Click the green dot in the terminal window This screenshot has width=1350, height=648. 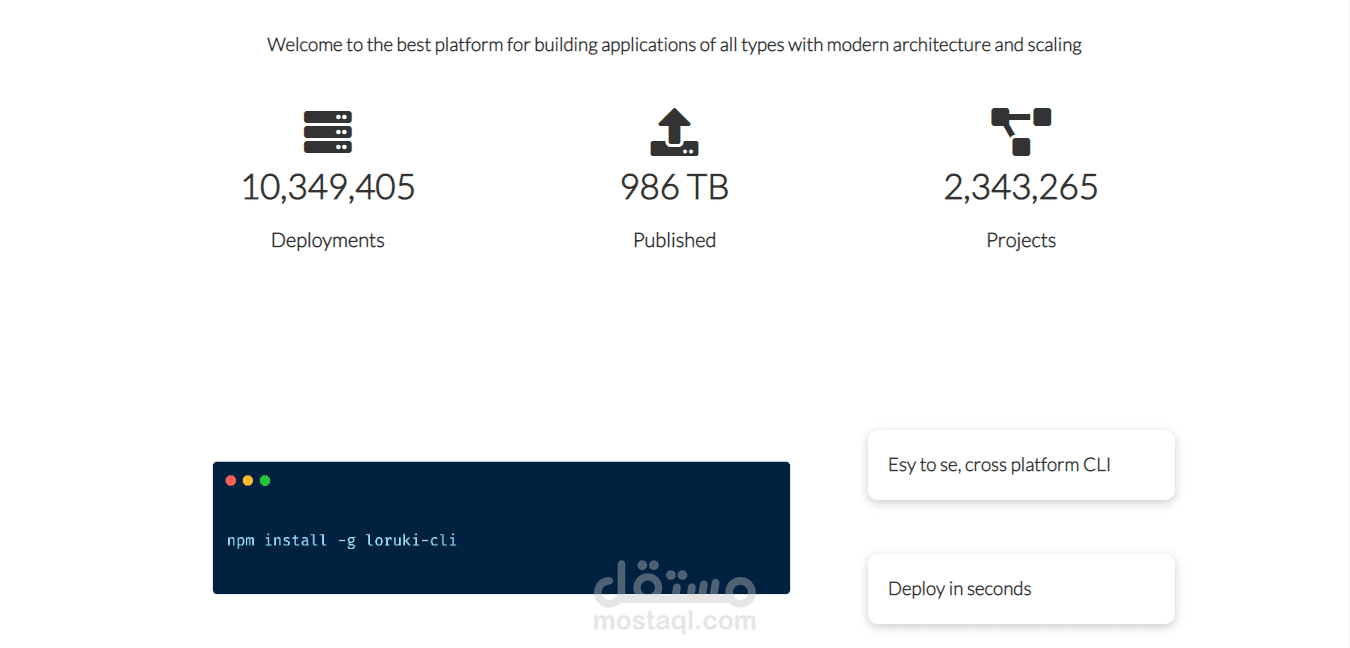[x=265, y=481]
